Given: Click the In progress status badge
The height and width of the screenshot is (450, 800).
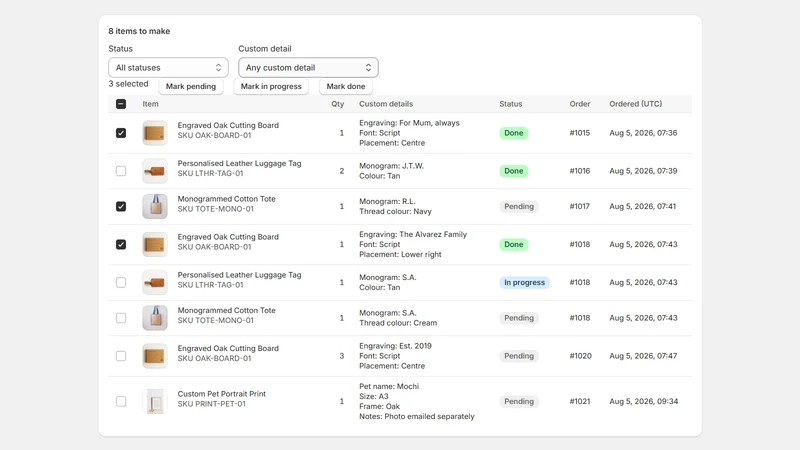Looking at the screenshot, I should coord(524,283).
